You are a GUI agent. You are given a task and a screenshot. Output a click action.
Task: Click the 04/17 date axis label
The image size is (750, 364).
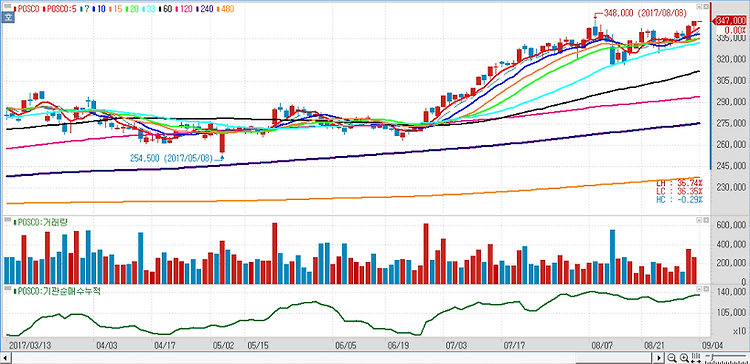[x=164, y=344]
